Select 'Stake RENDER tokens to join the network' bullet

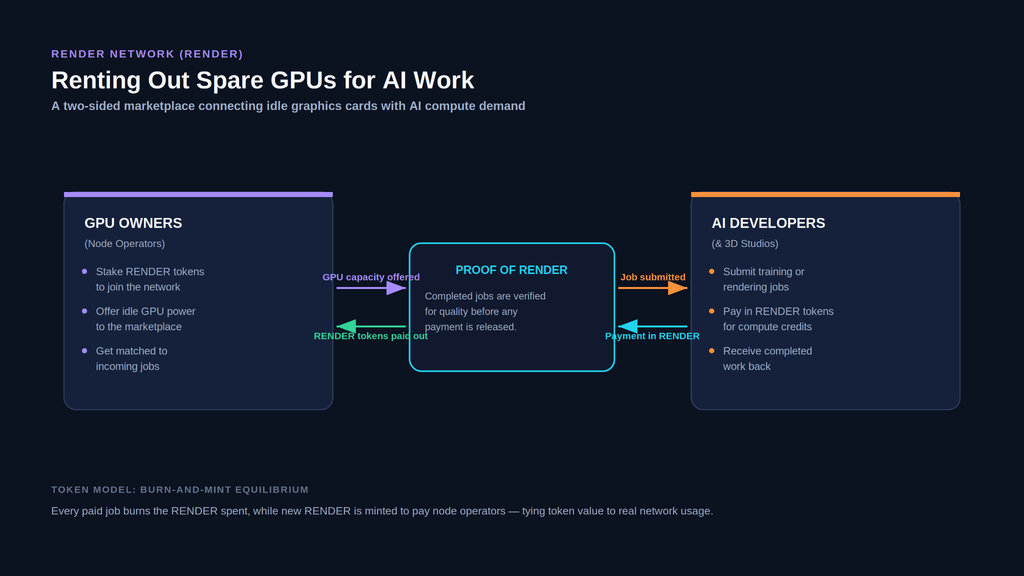click(x=144, y=279)
